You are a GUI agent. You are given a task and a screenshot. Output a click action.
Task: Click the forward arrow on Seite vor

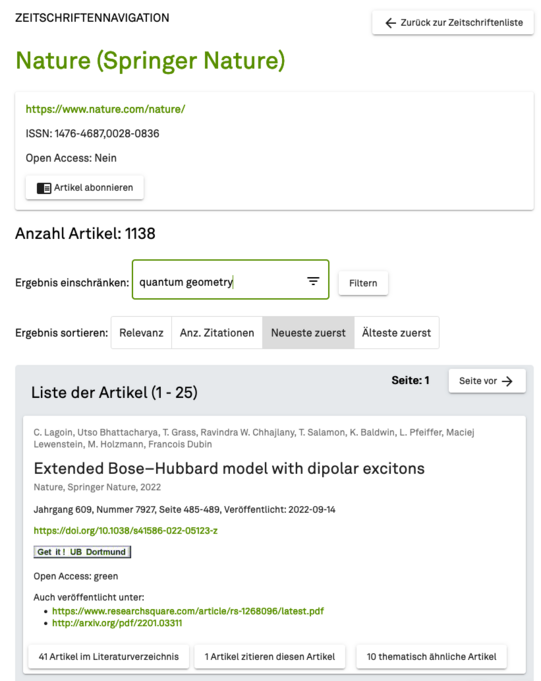507,381
